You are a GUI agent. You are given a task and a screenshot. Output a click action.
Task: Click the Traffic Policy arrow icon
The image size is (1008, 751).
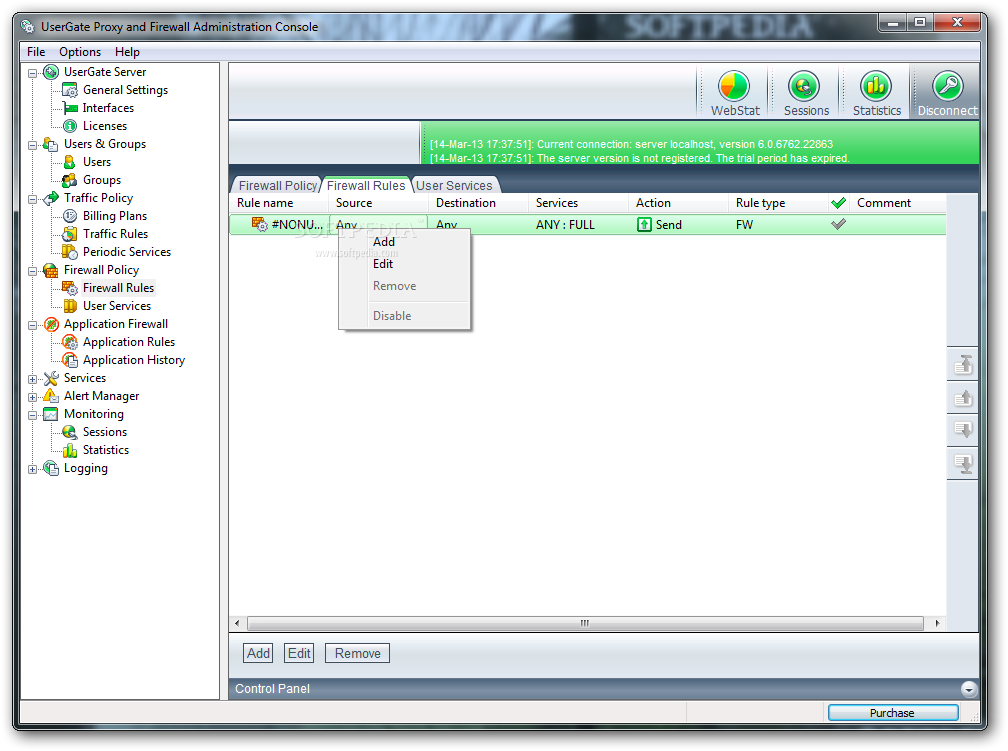[51, 198]
